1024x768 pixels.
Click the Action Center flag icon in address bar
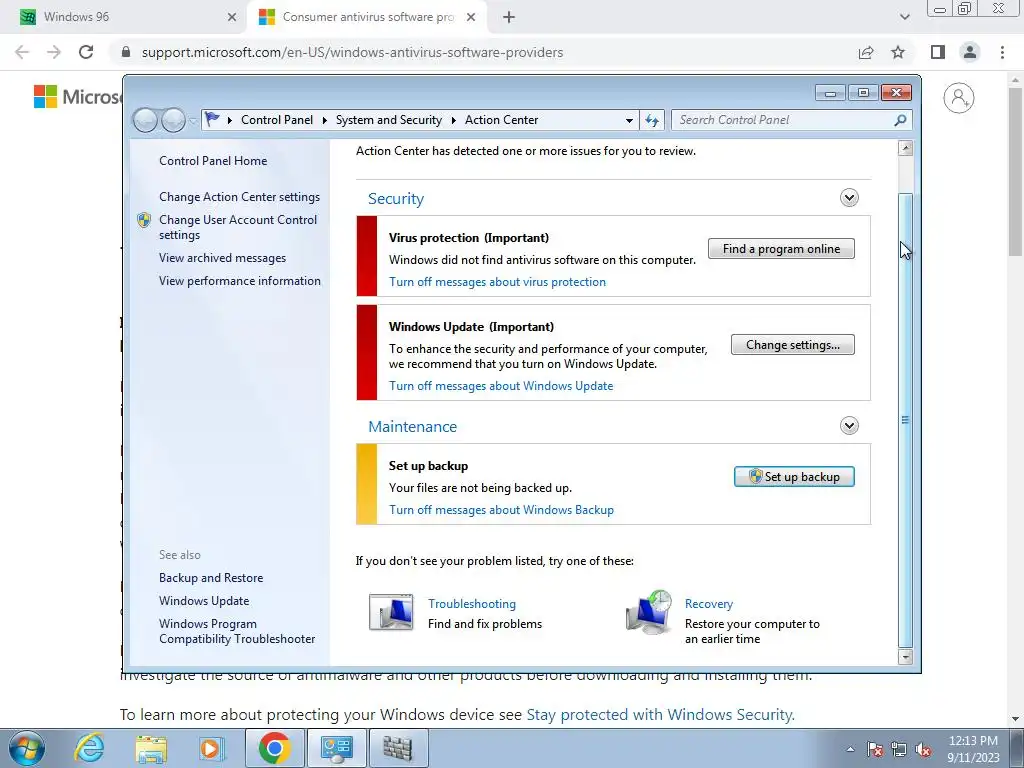[x=212, y=120]
